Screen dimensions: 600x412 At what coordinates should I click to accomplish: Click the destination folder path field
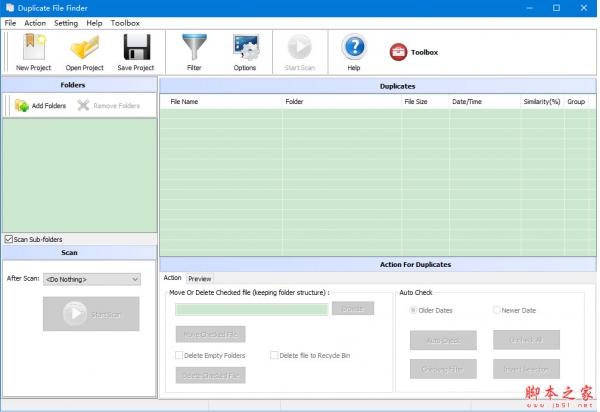click(252, 309)
